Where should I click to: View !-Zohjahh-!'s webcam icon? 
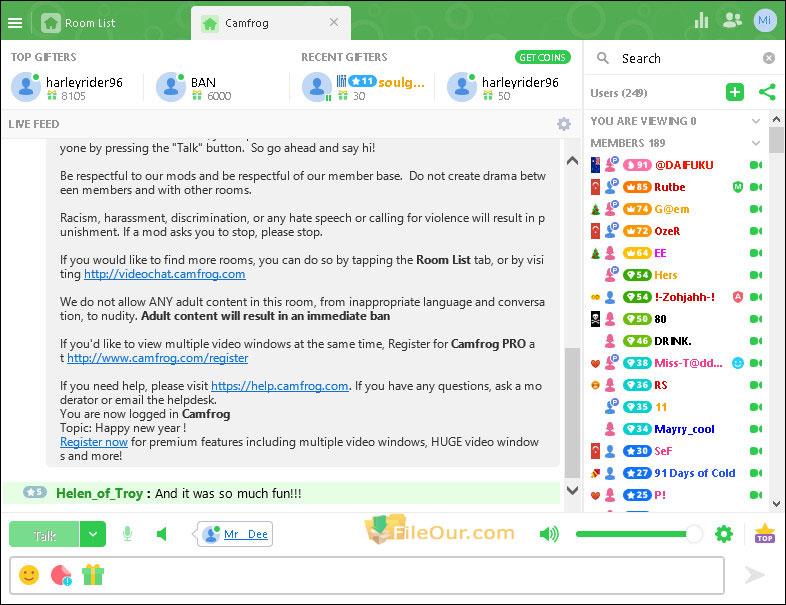pos(756,297)
